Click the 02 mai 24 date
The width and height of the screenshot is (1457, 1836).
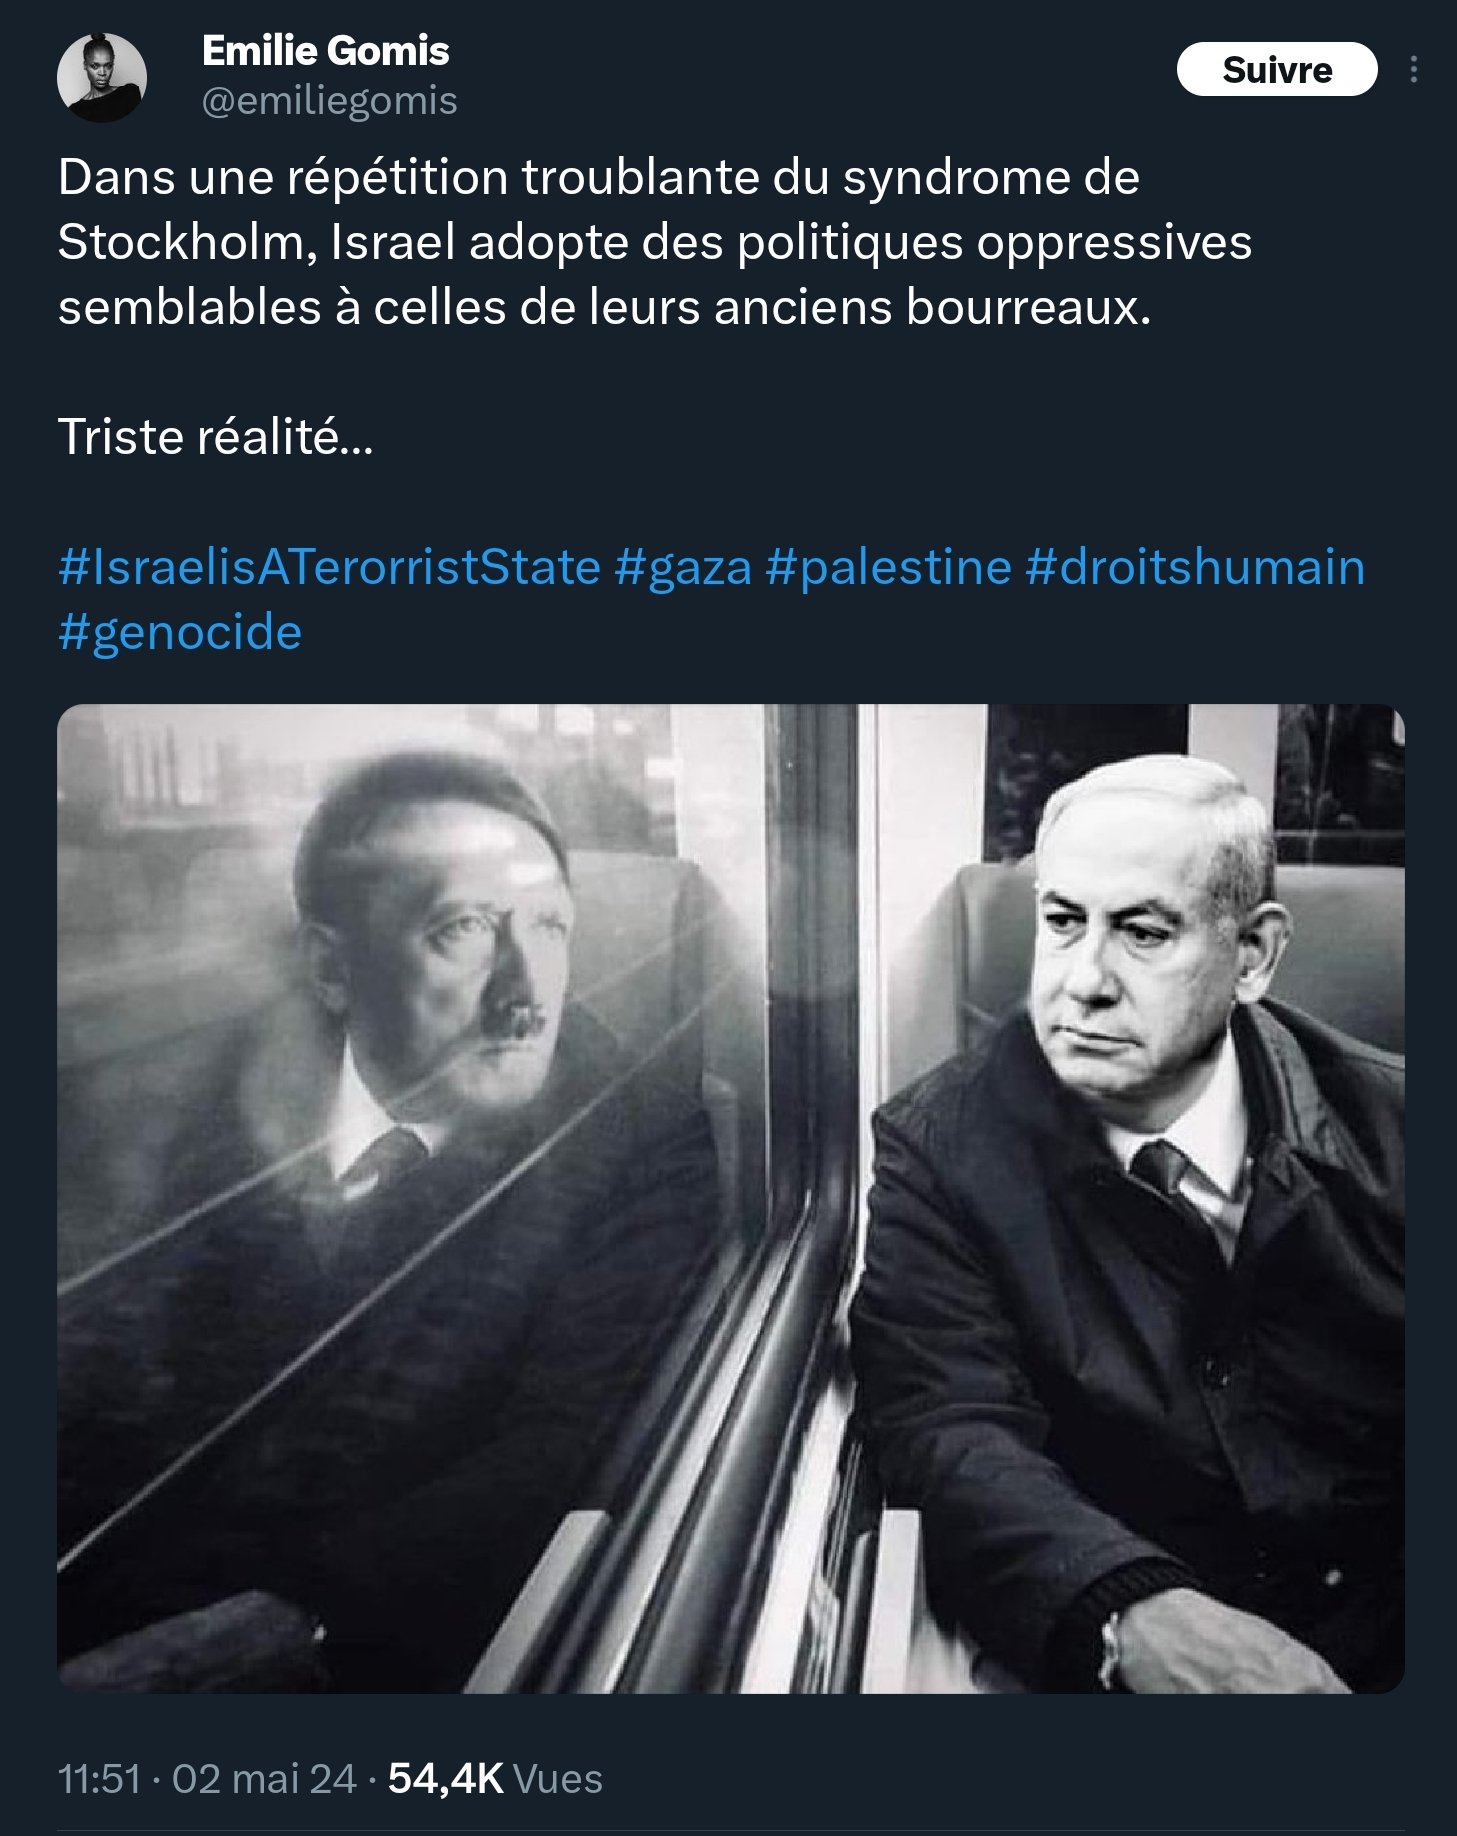(x=264, y=1779)
